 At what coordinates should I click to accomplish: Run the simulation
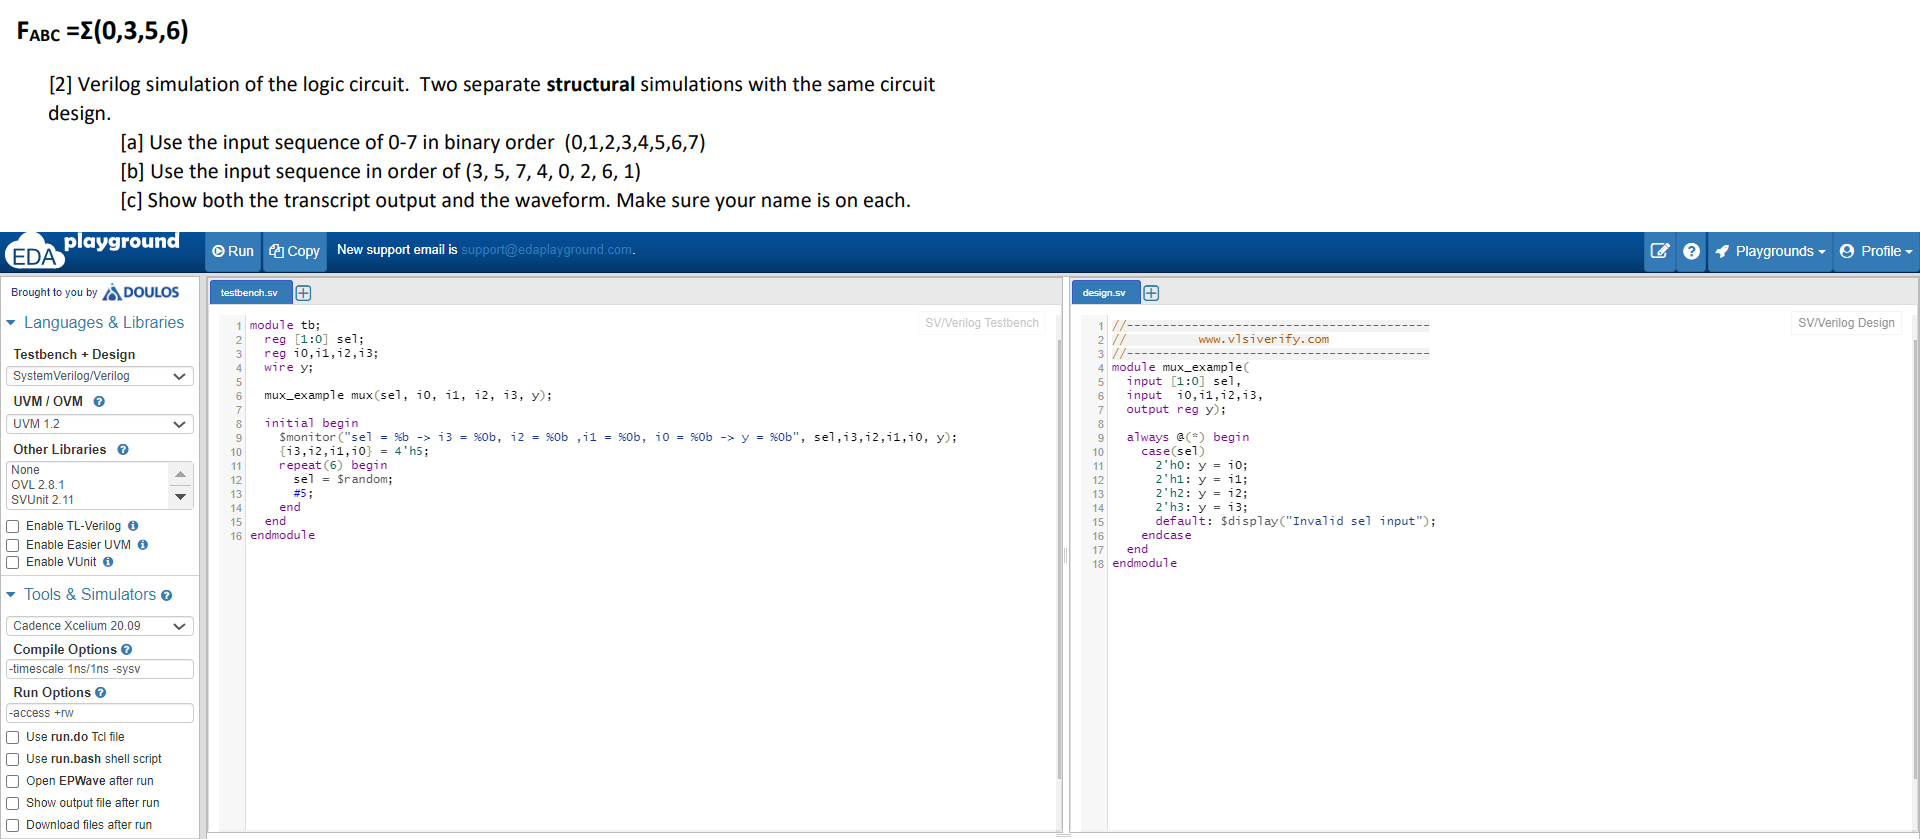point(233,251)
